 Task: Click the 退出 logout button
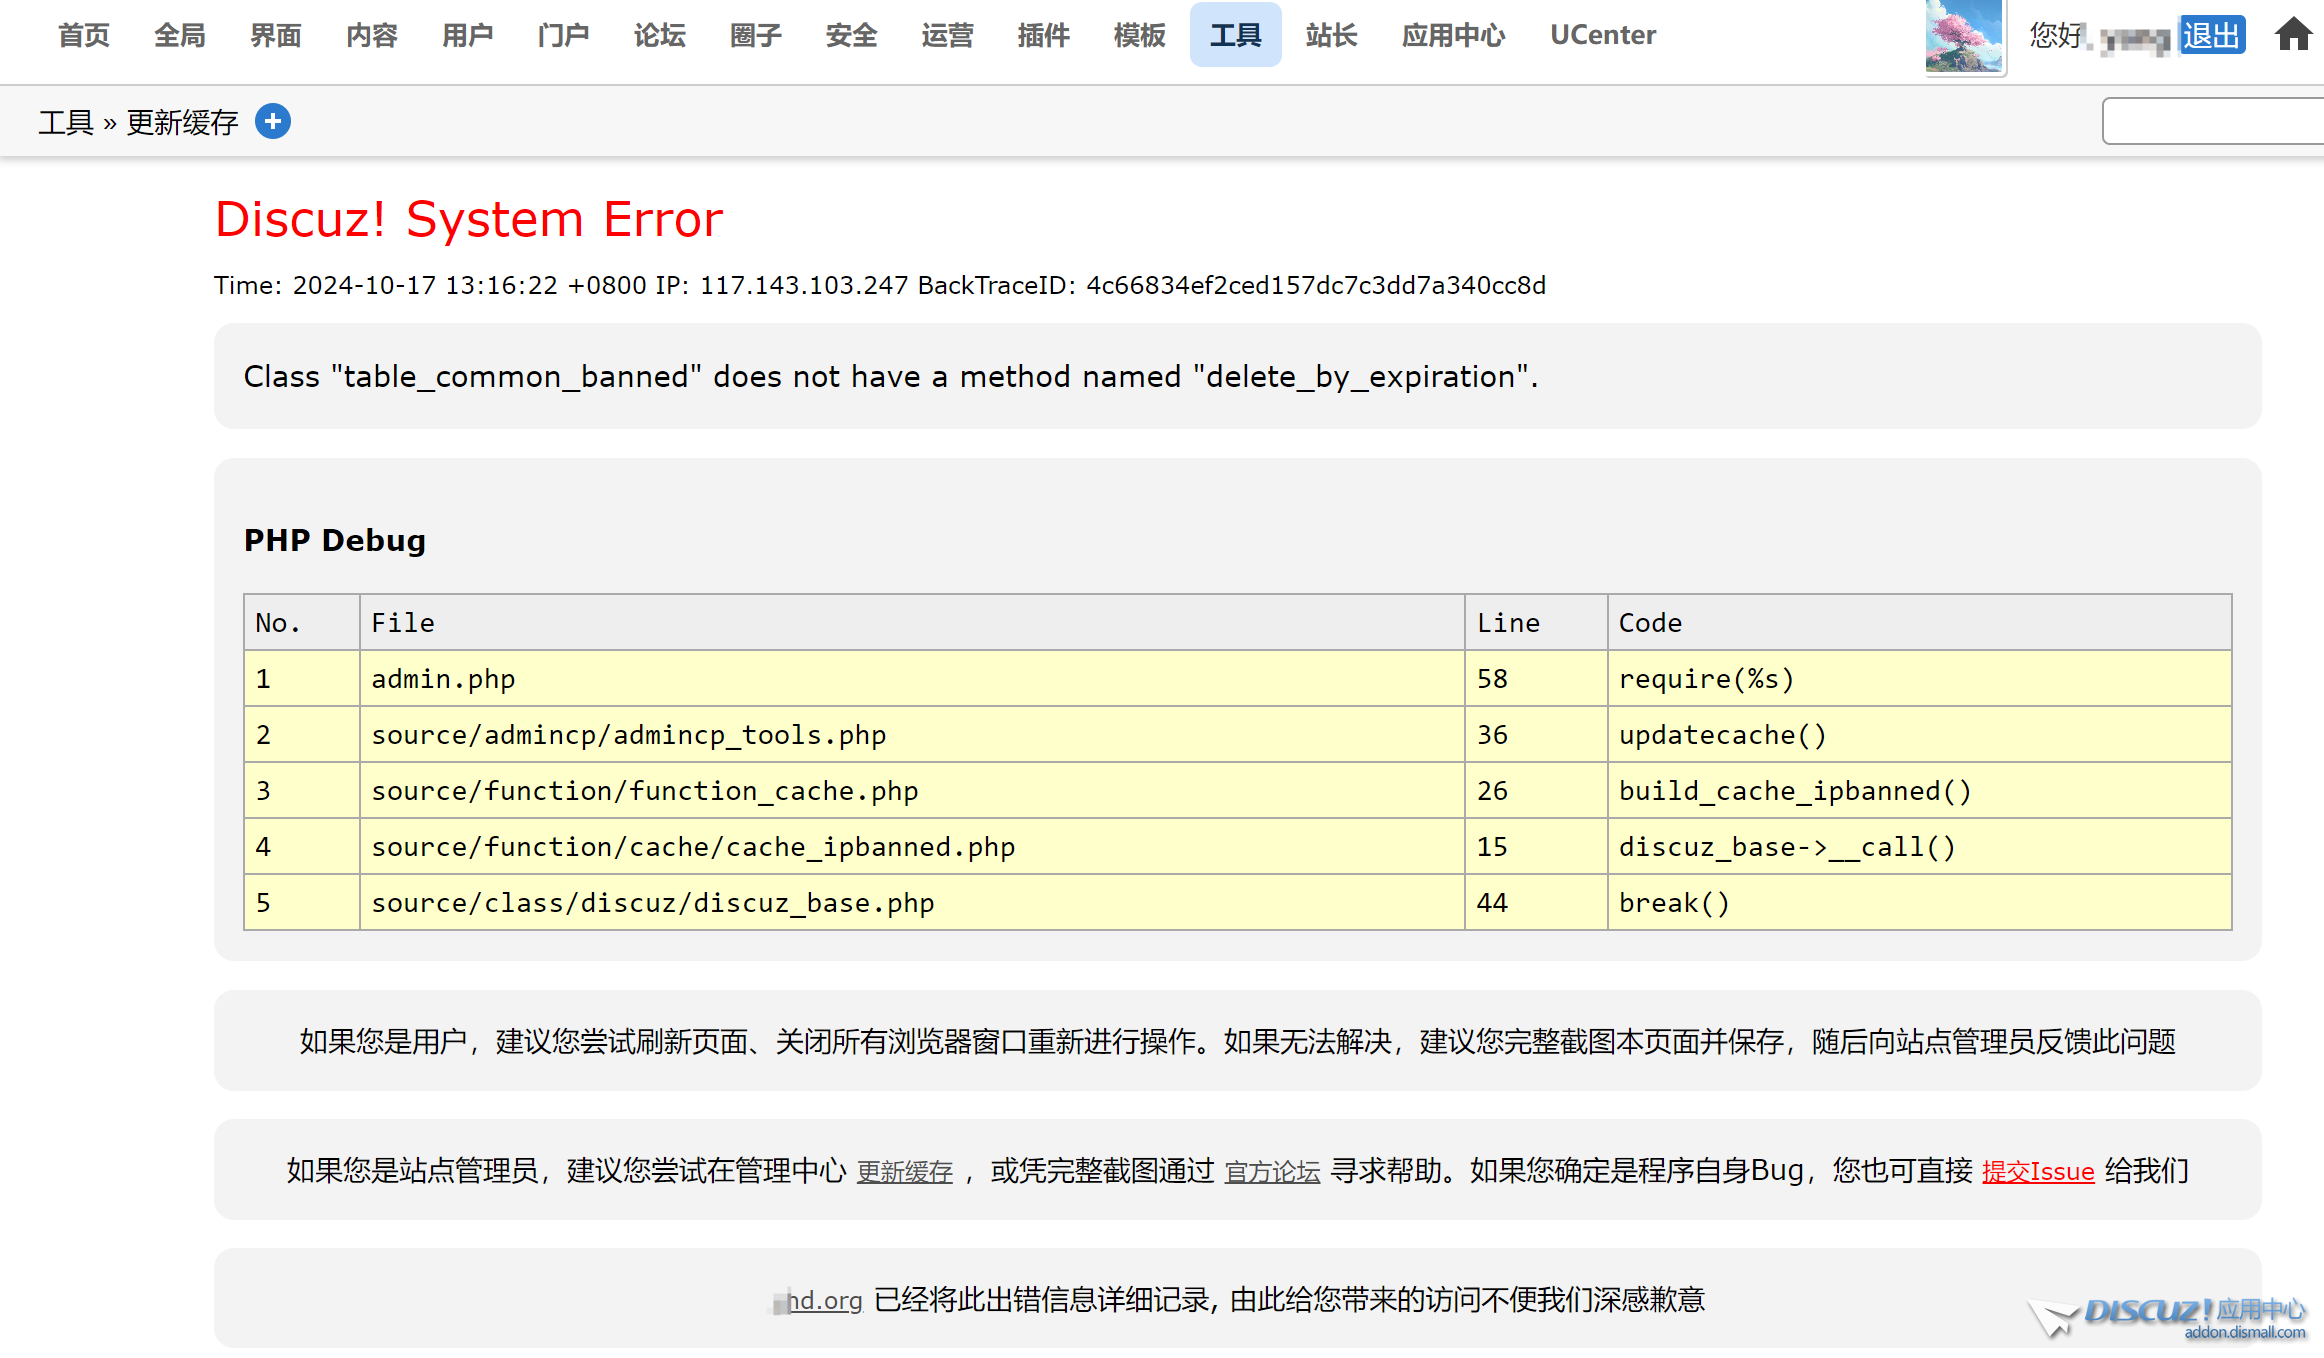point(2212,36)
